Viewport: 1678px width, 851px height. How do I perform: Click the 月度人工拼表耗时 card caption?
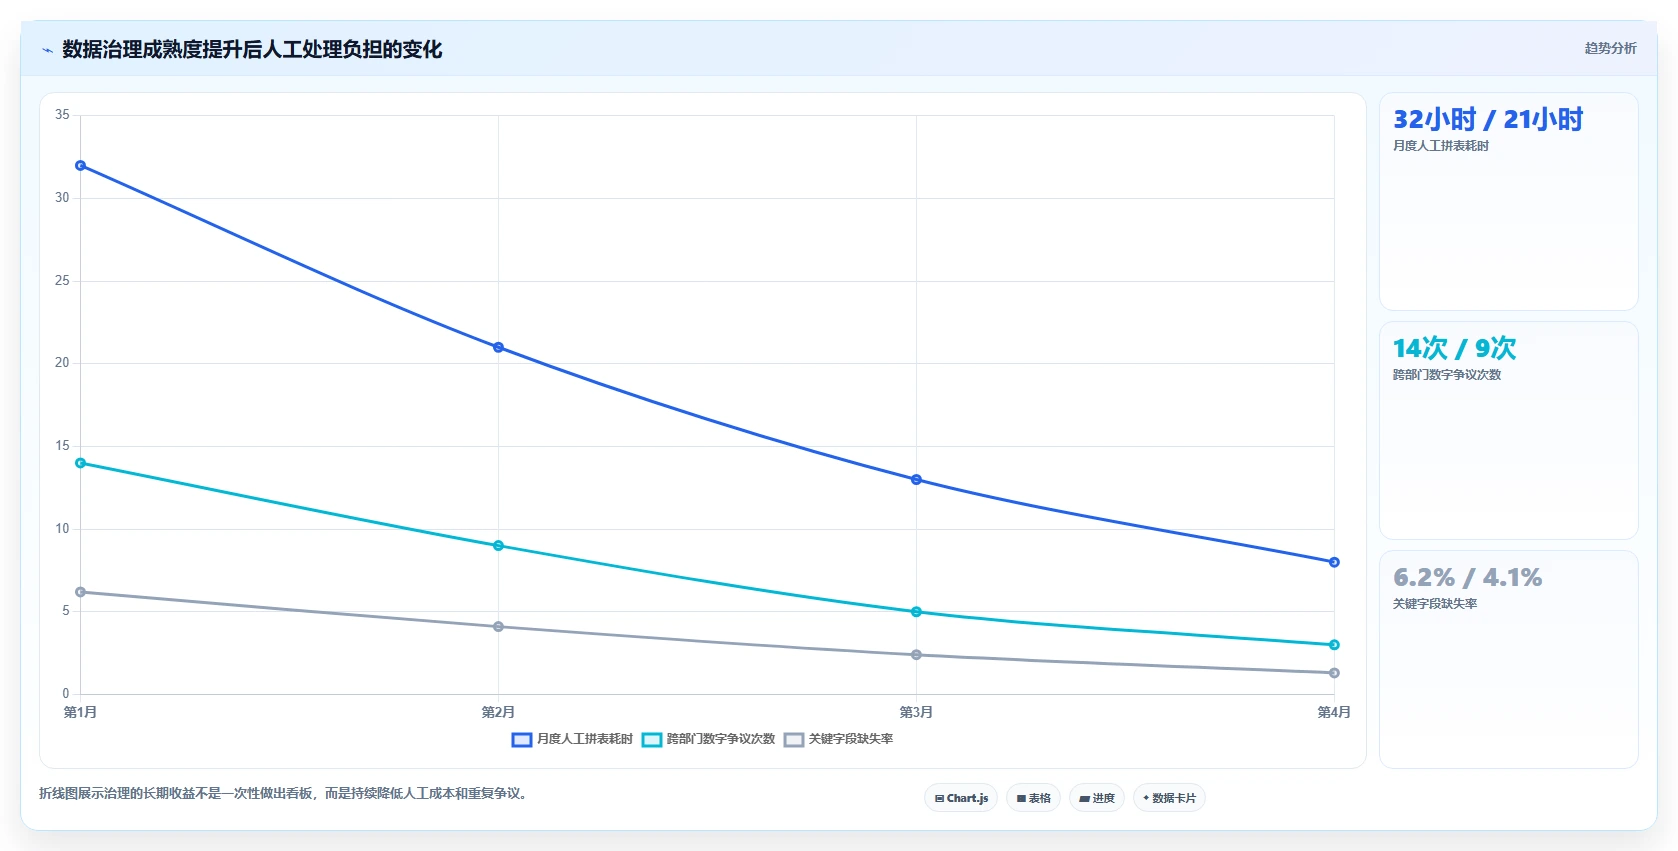[1441, 146]
